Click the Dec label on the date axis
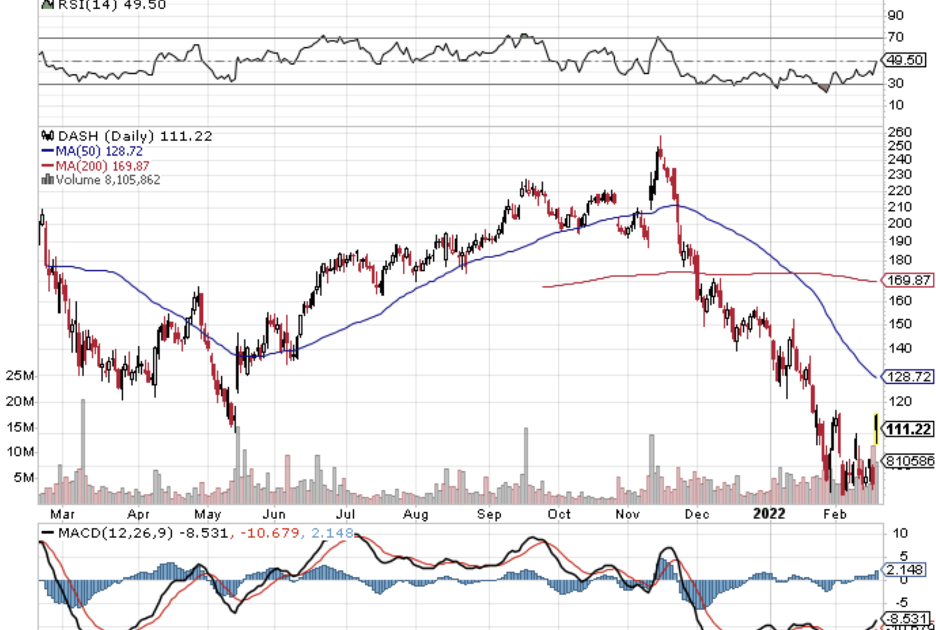Image resolution: width=936 pixels, height=630 pixels. 696,514
